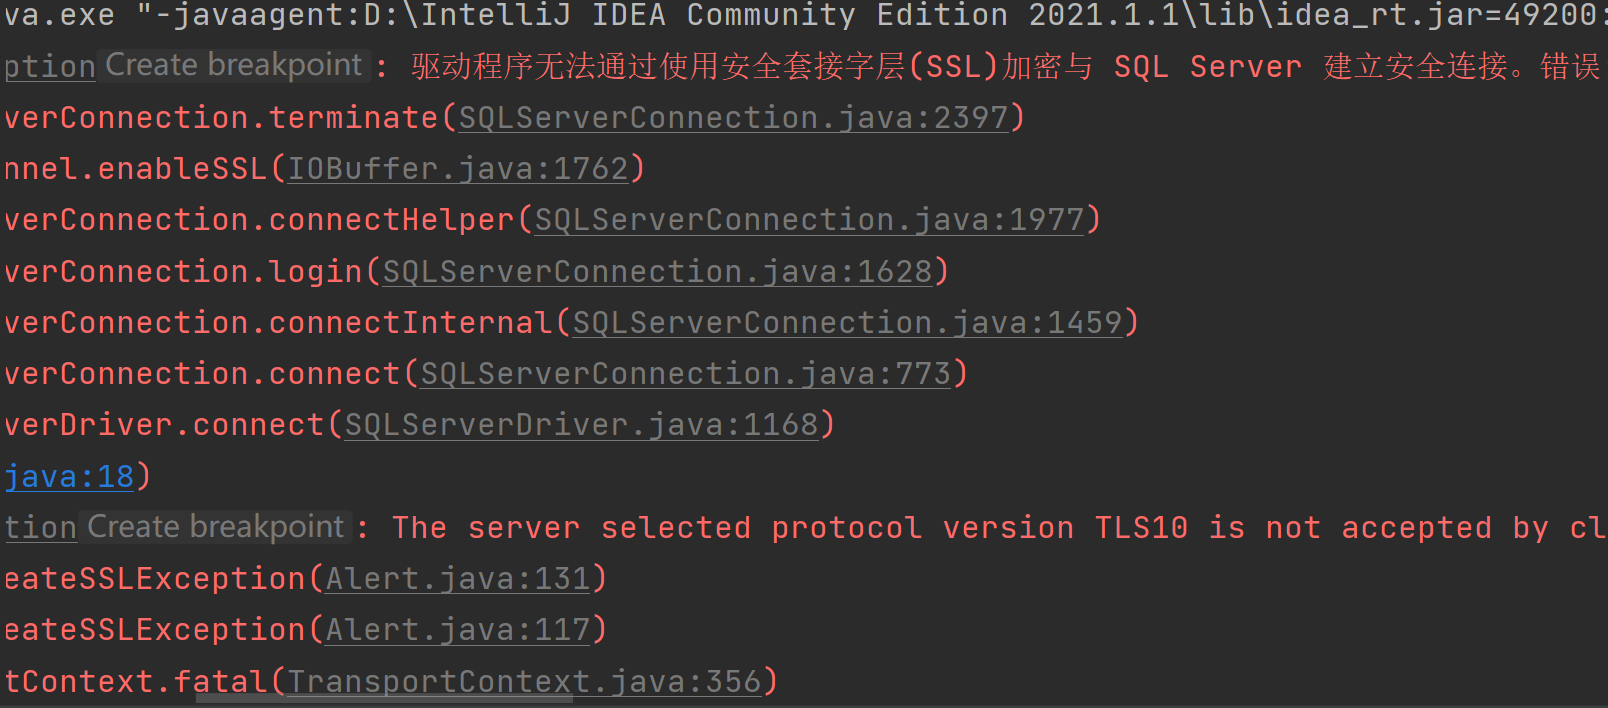
Task: Jump to SQLServerConnection.java:1977 in connectHelper
Action: [809, 220]
